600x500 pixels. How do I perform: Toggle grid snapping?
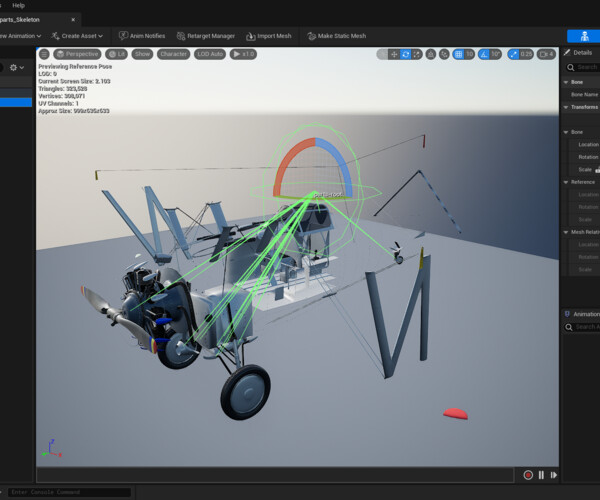tap(458, 54)
